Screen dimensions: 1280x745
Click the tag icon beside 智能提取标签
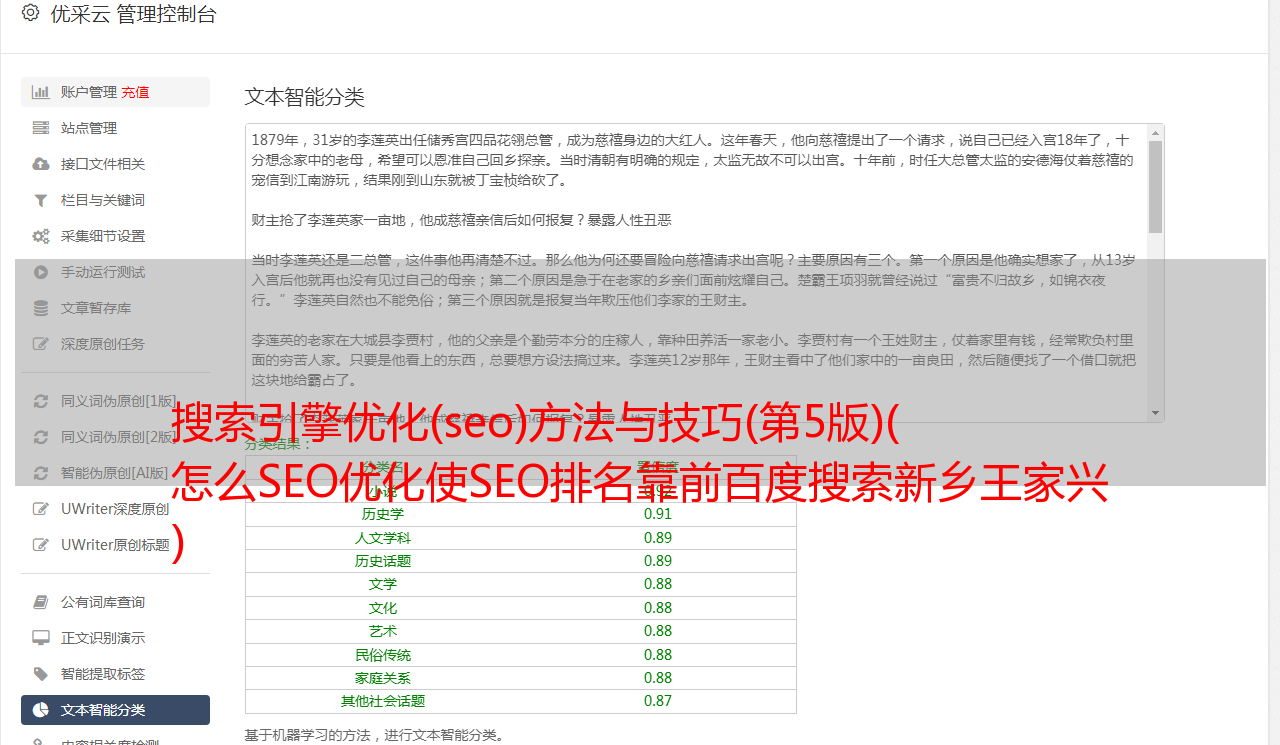click(x=41, y=674)
